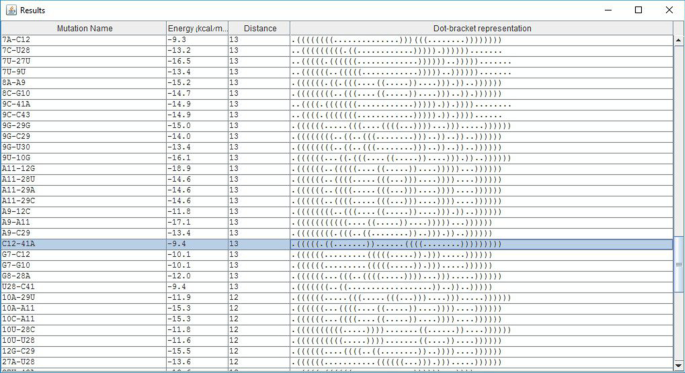Select the 8C-G10 mutation row
This screenshot has width=685, height=373.
(337, 93)
